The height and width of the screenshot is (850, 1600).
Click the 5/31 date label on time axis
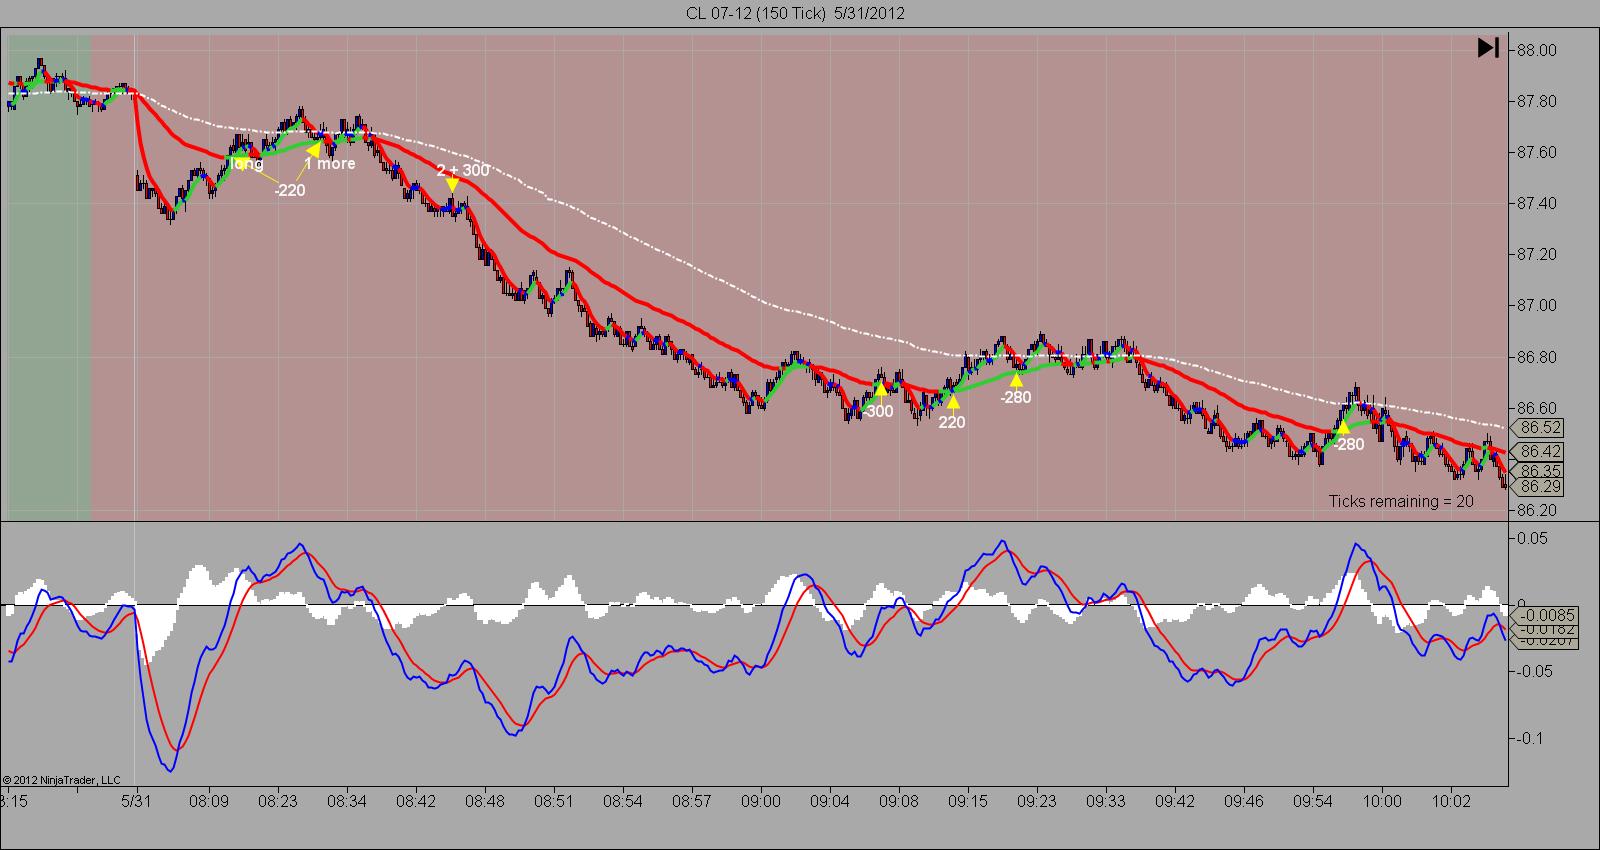(136, 801)
